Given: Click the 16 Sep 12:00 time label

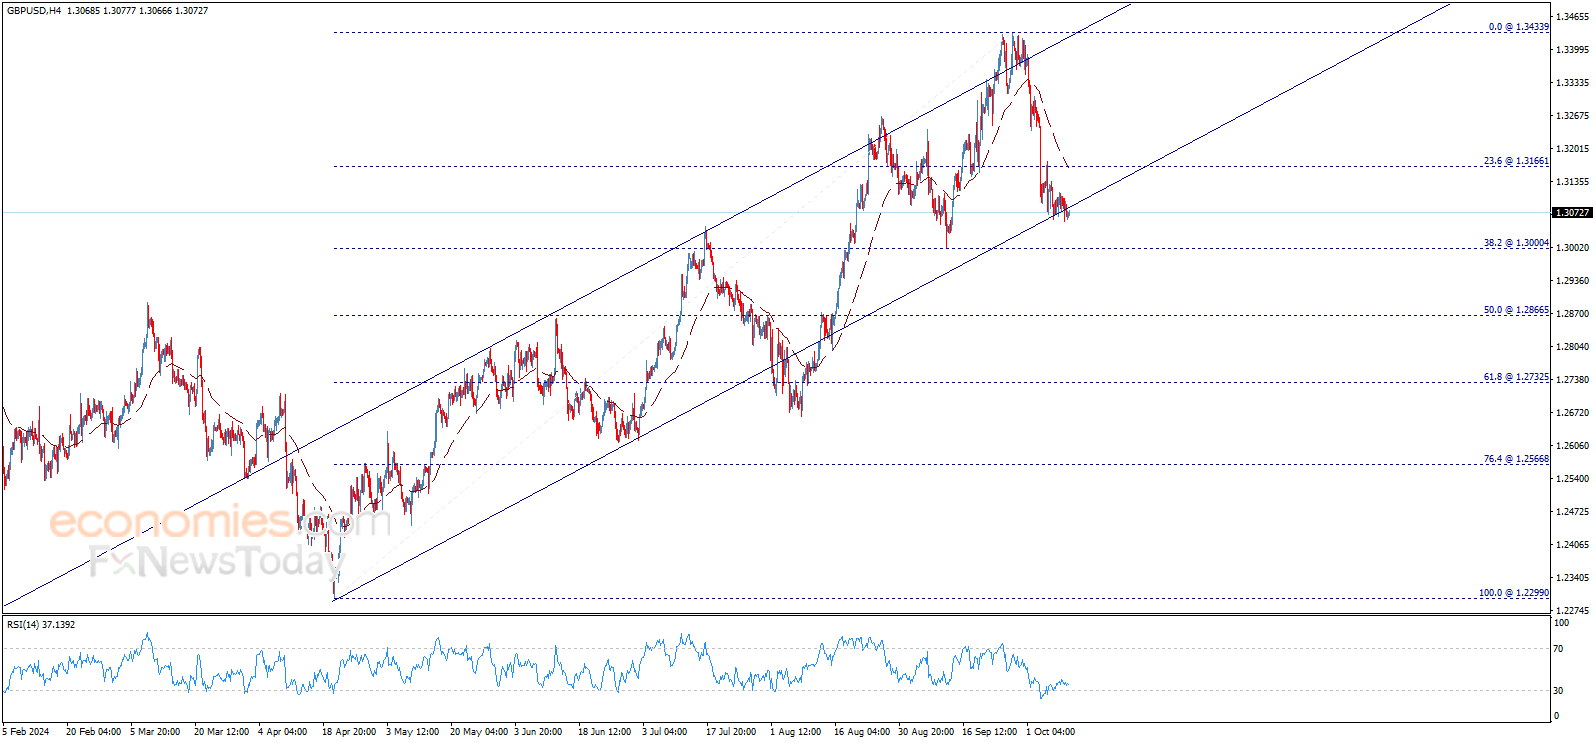Looking at the screenshot, I should [990, 732].
